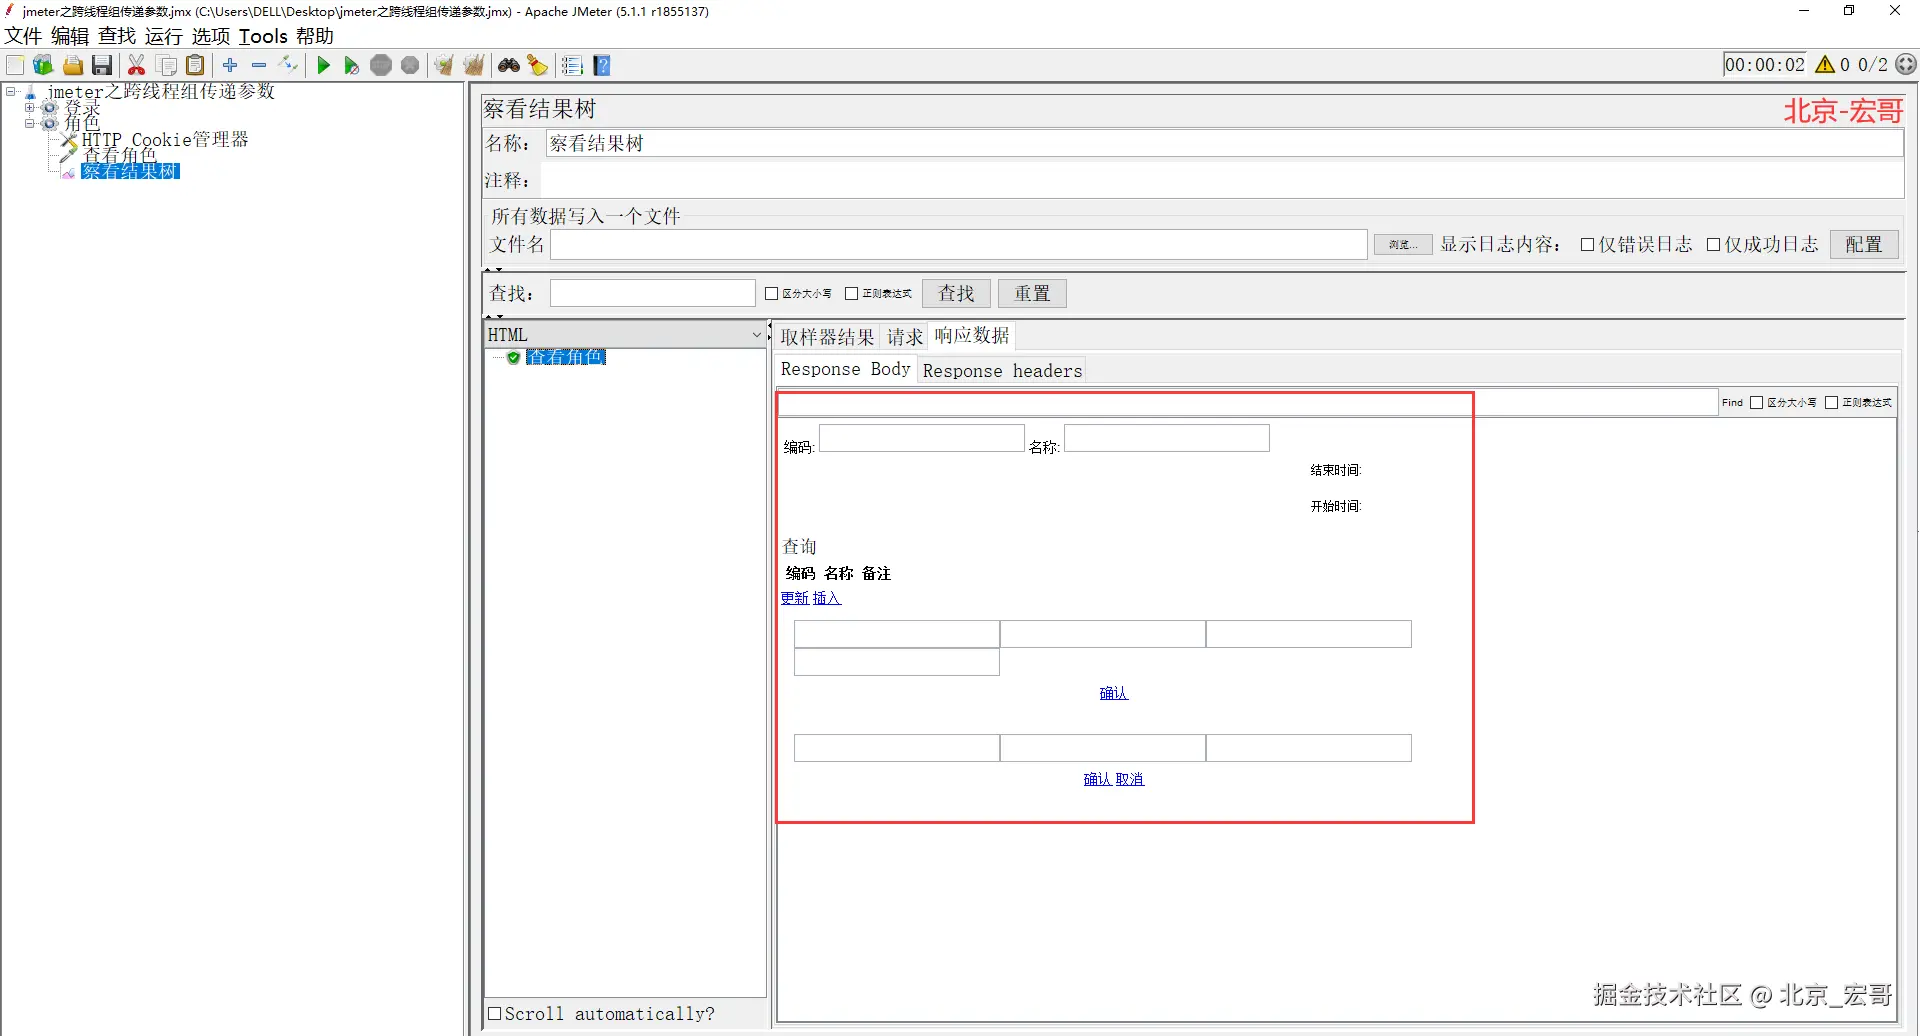Expand the 登录 thread group node
Viewport: 1920px width, 1036px height.
click(30, 108)
